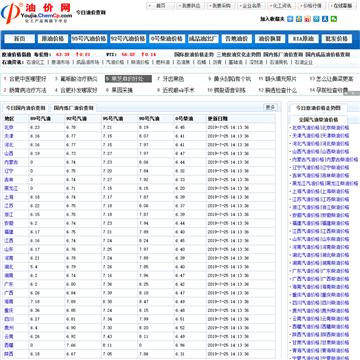
Task: Open 福建 region link in table
Action: coord(9,232)
